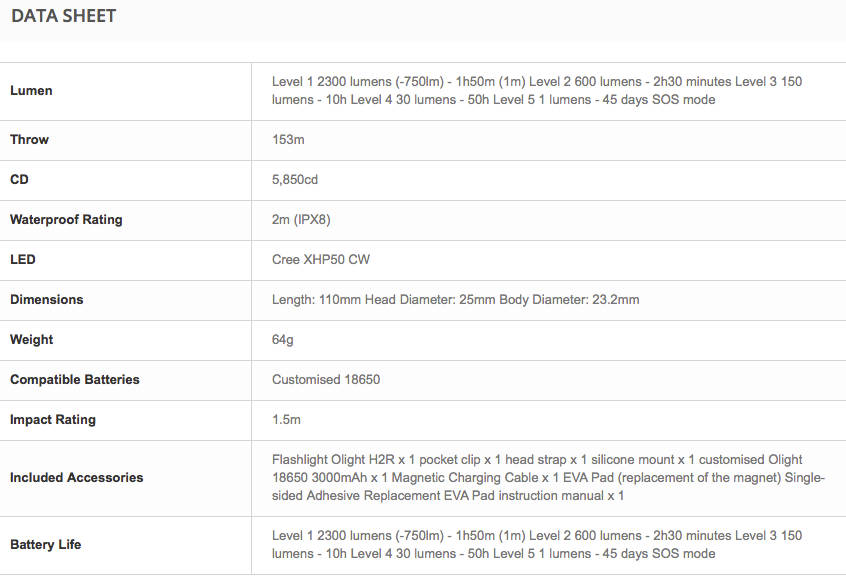Click the Impact Rating label
Image resolution: width=846 pixels, height=576 pixels.
tap(53, 420)
